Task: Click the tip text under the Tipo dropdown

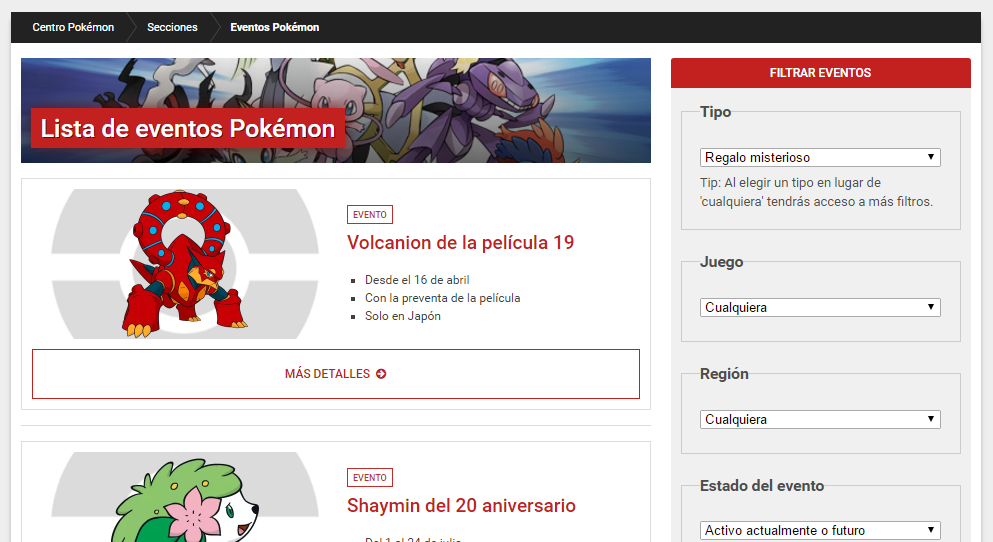Action: (815, 192)
